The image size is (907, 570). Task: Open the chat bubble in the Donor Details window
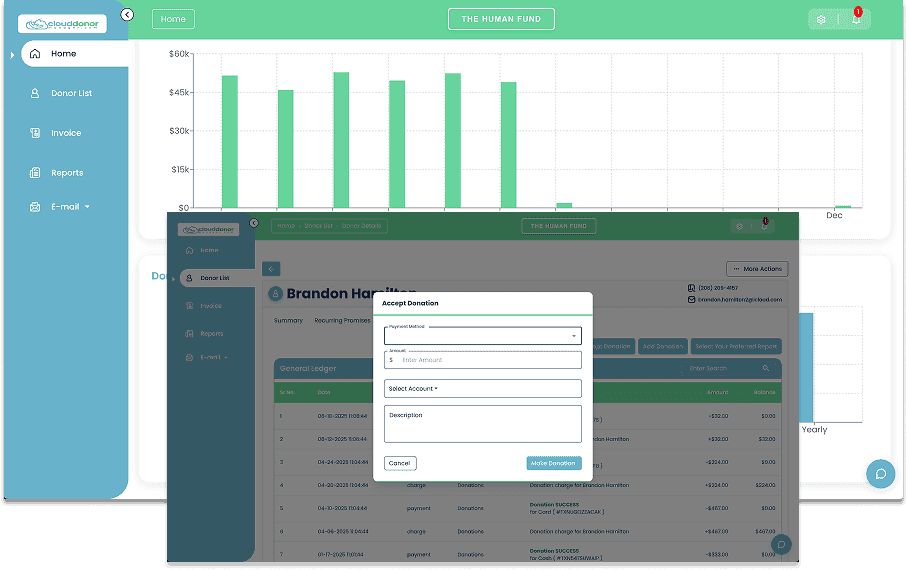coord(781,545)
